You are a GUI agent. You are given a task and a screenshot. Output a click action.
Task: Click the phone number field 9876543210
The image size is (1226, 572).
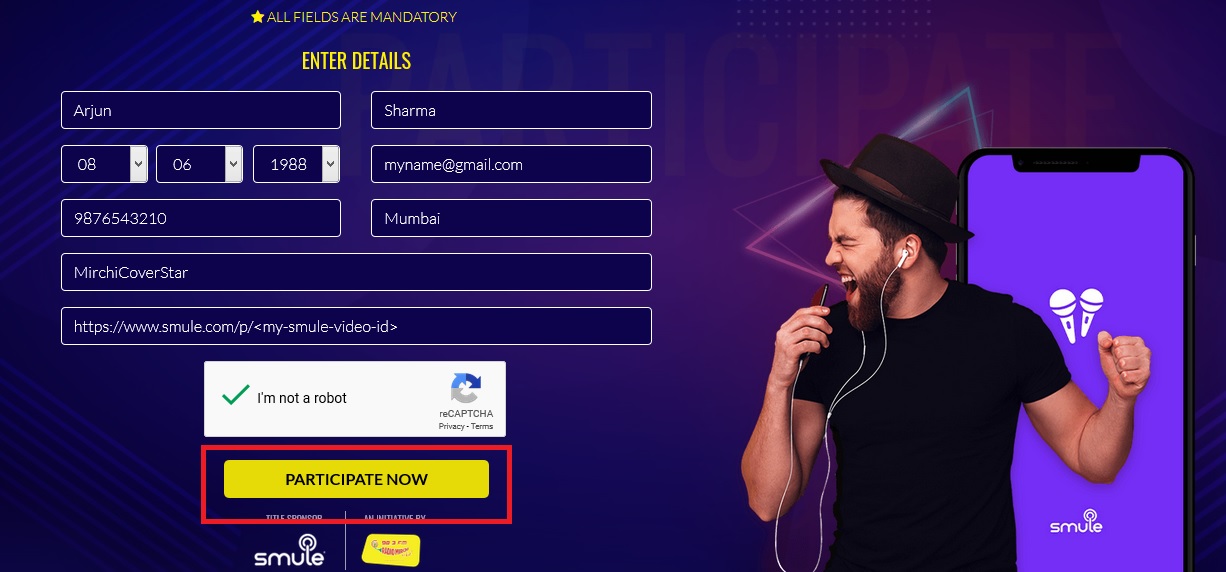coord(201,218)
